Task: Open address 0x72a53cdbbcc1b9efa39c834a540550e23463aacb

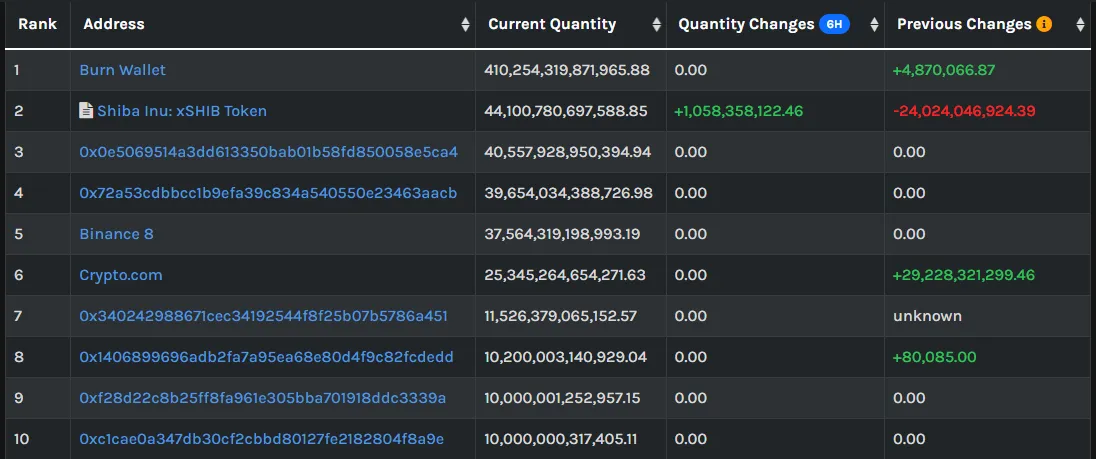Action: pyautogui.click(x=268, y=192)
